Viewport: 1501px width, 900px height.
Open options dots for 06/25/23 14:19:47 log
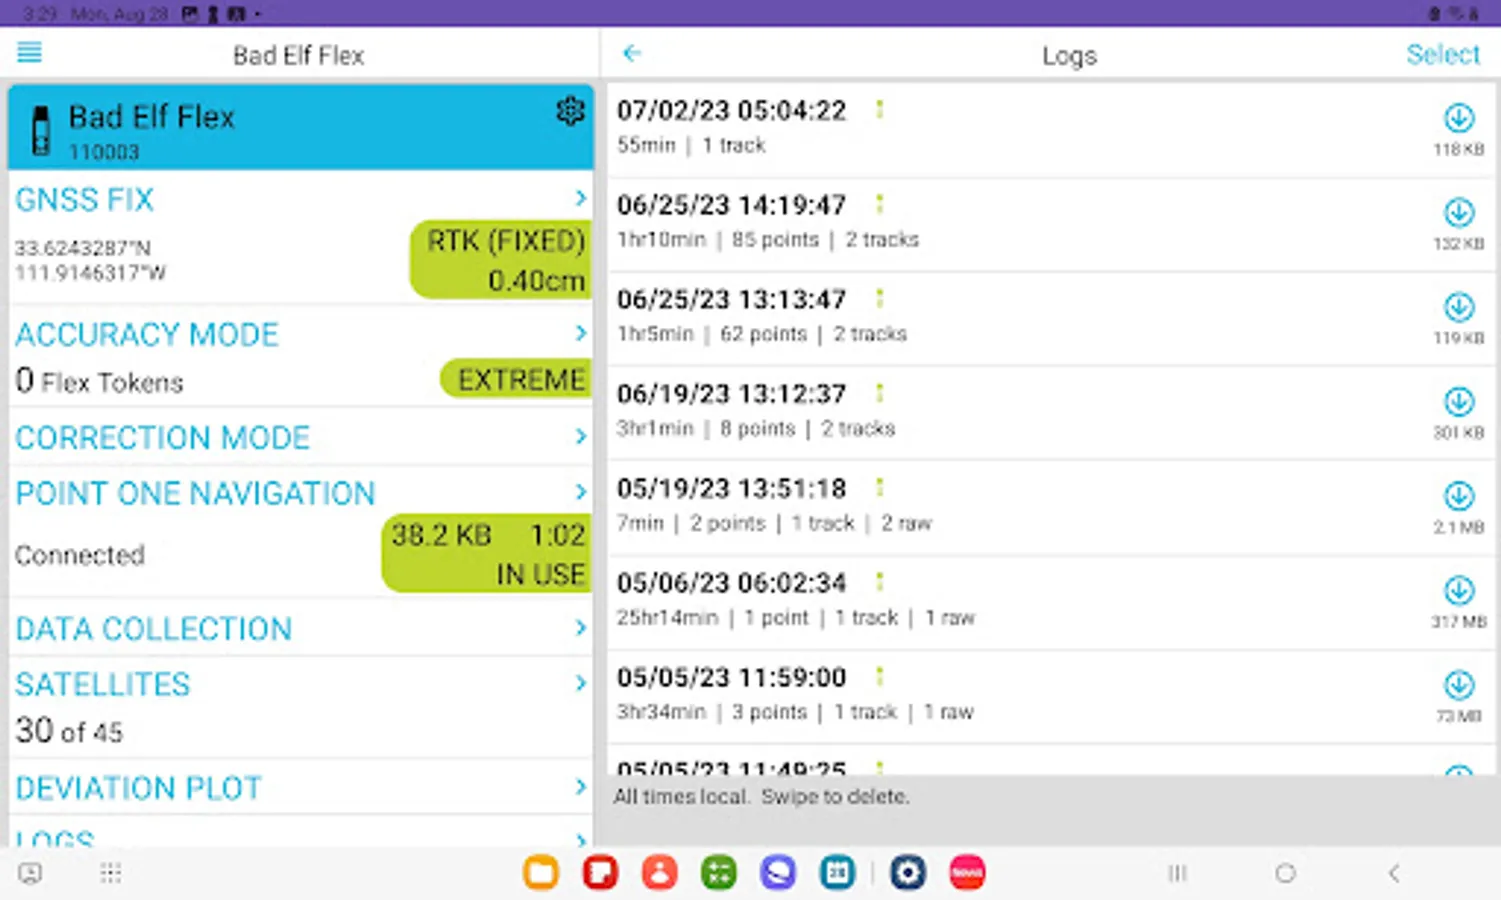[x=880, y=204]
